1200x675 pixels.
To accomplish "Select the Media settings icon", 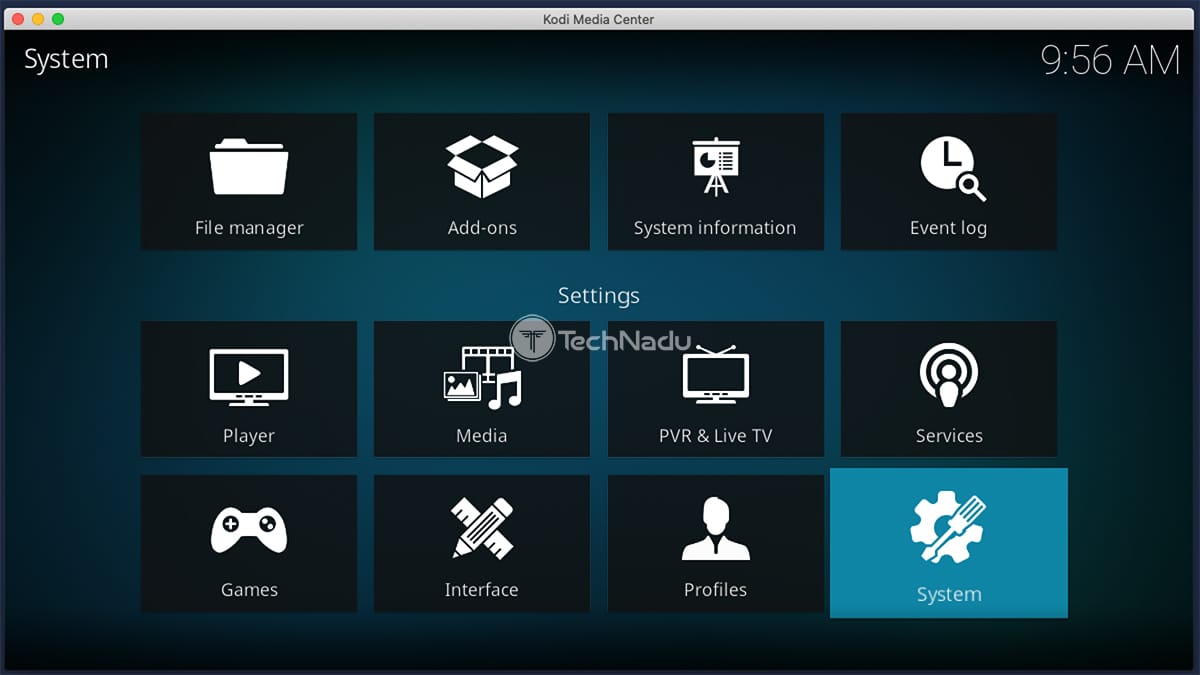I will pos(483,377).
